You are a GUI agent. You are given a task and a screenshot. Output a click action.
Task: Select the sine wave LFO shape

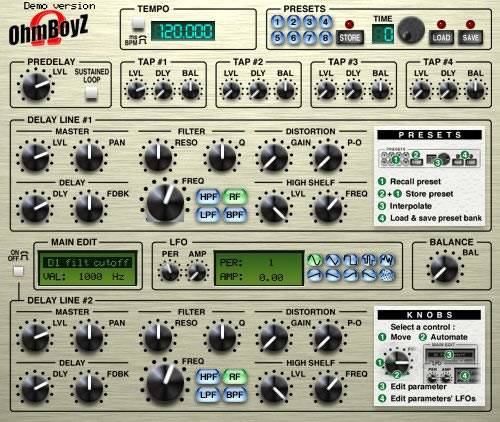pos(315,260)
